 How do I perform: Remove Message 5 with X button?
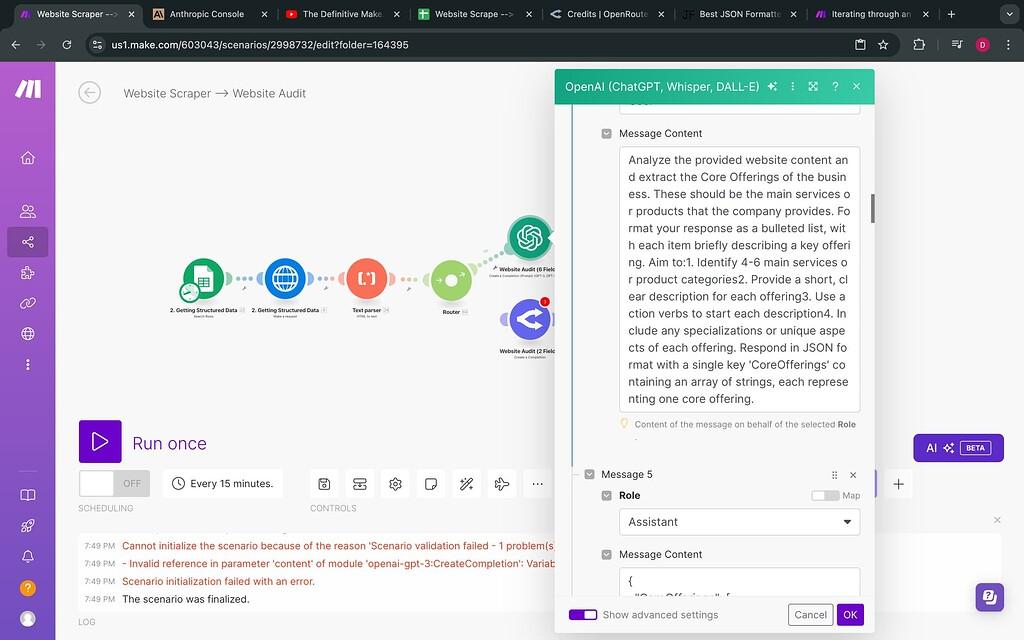click(853, 475)
